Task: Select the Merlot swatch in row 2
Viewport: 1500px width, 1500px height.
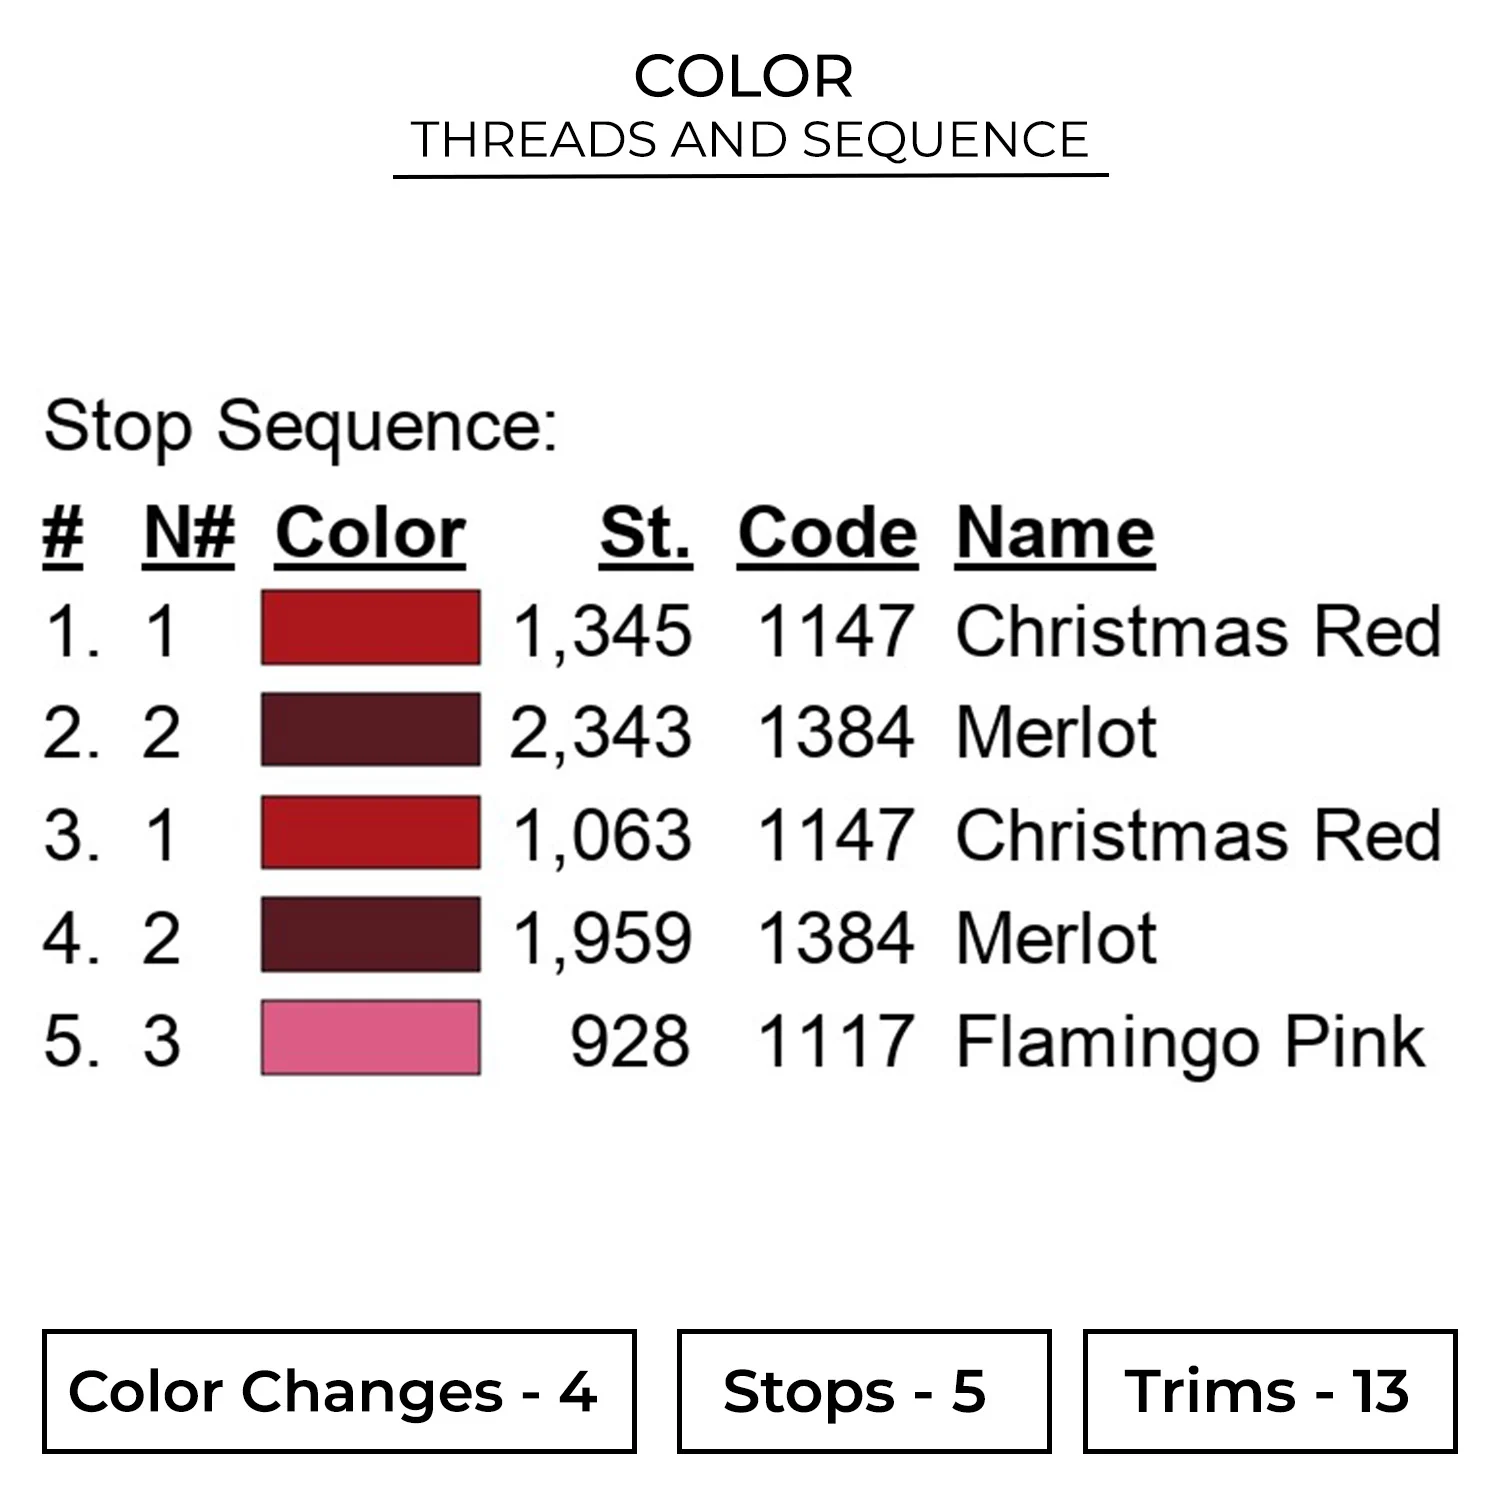Action: coord(370,730)
